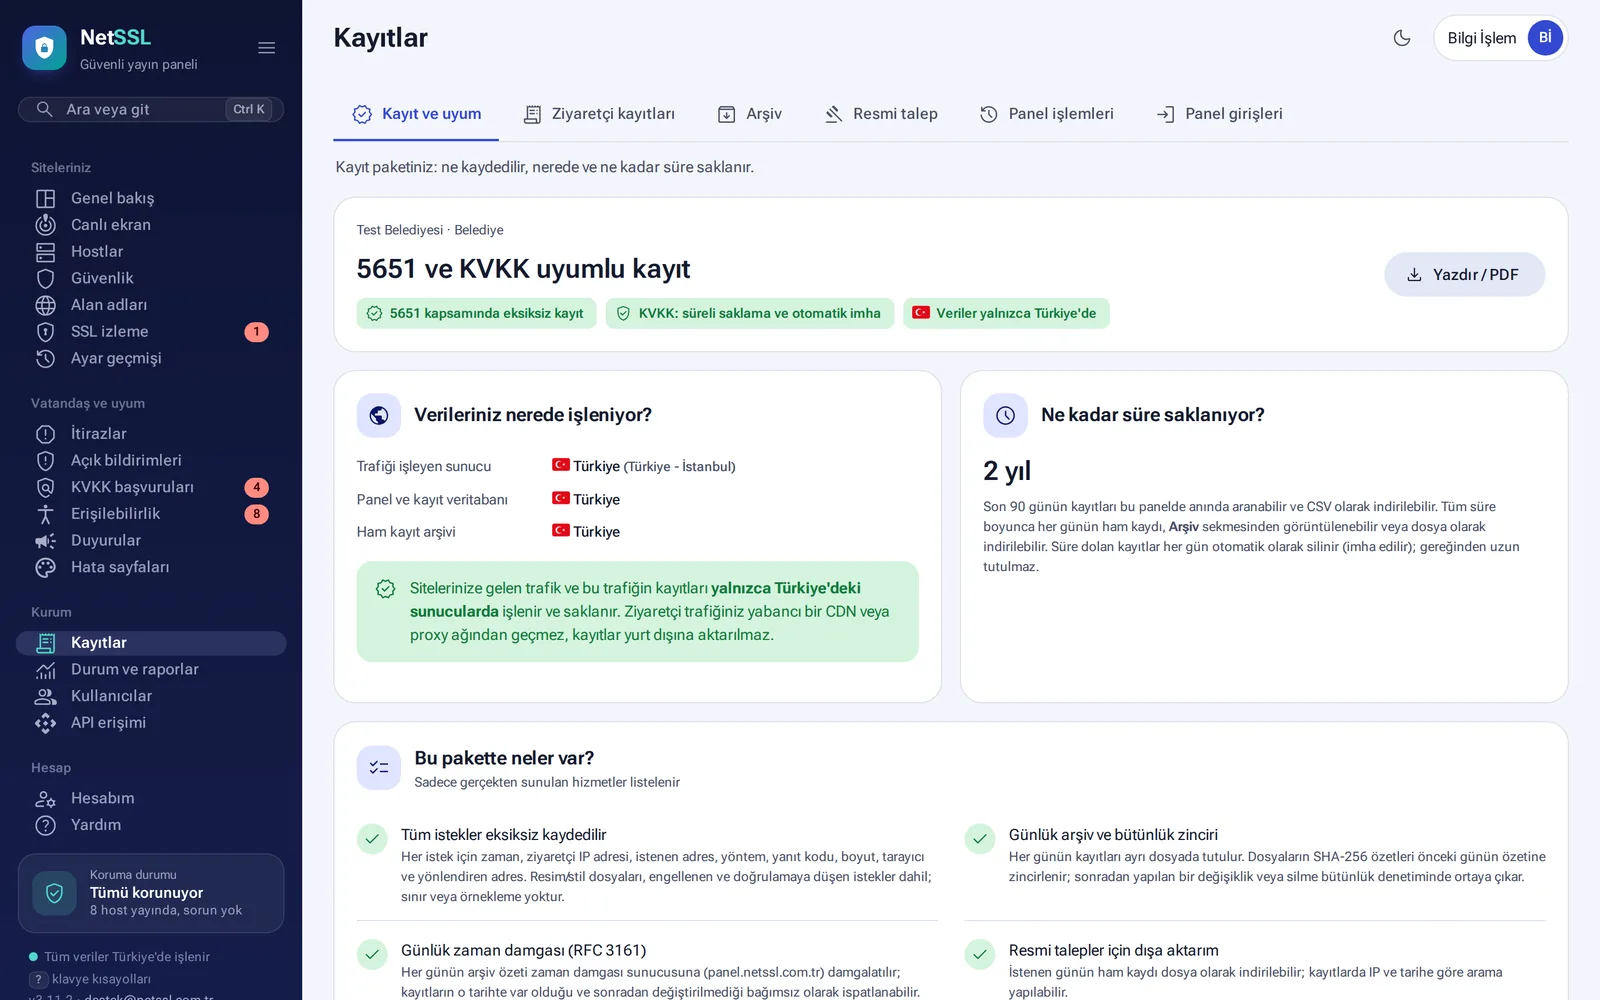Switch to Panel girişleri tab
Screen dimensions: 1600x1000
point(1220,114)
